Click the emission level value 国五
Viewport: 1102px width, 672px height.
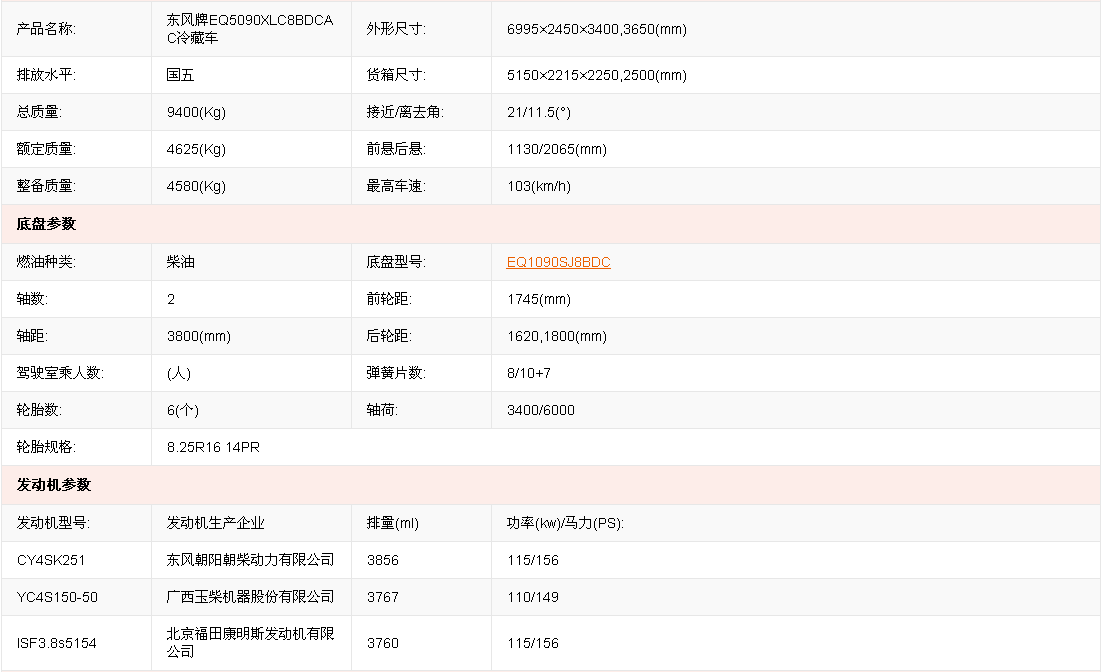tap(181, 75)
